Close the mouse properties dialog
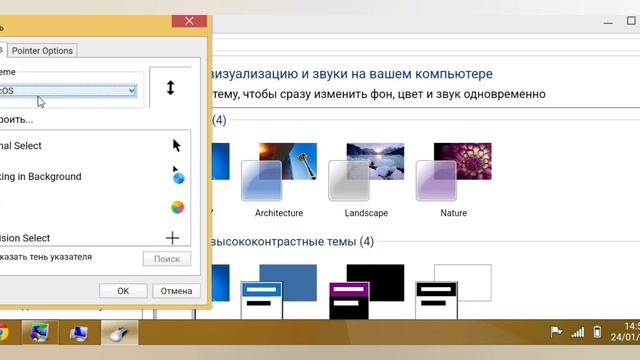The height and width of the screenshot is (360, 640). (x=189, y=21)
